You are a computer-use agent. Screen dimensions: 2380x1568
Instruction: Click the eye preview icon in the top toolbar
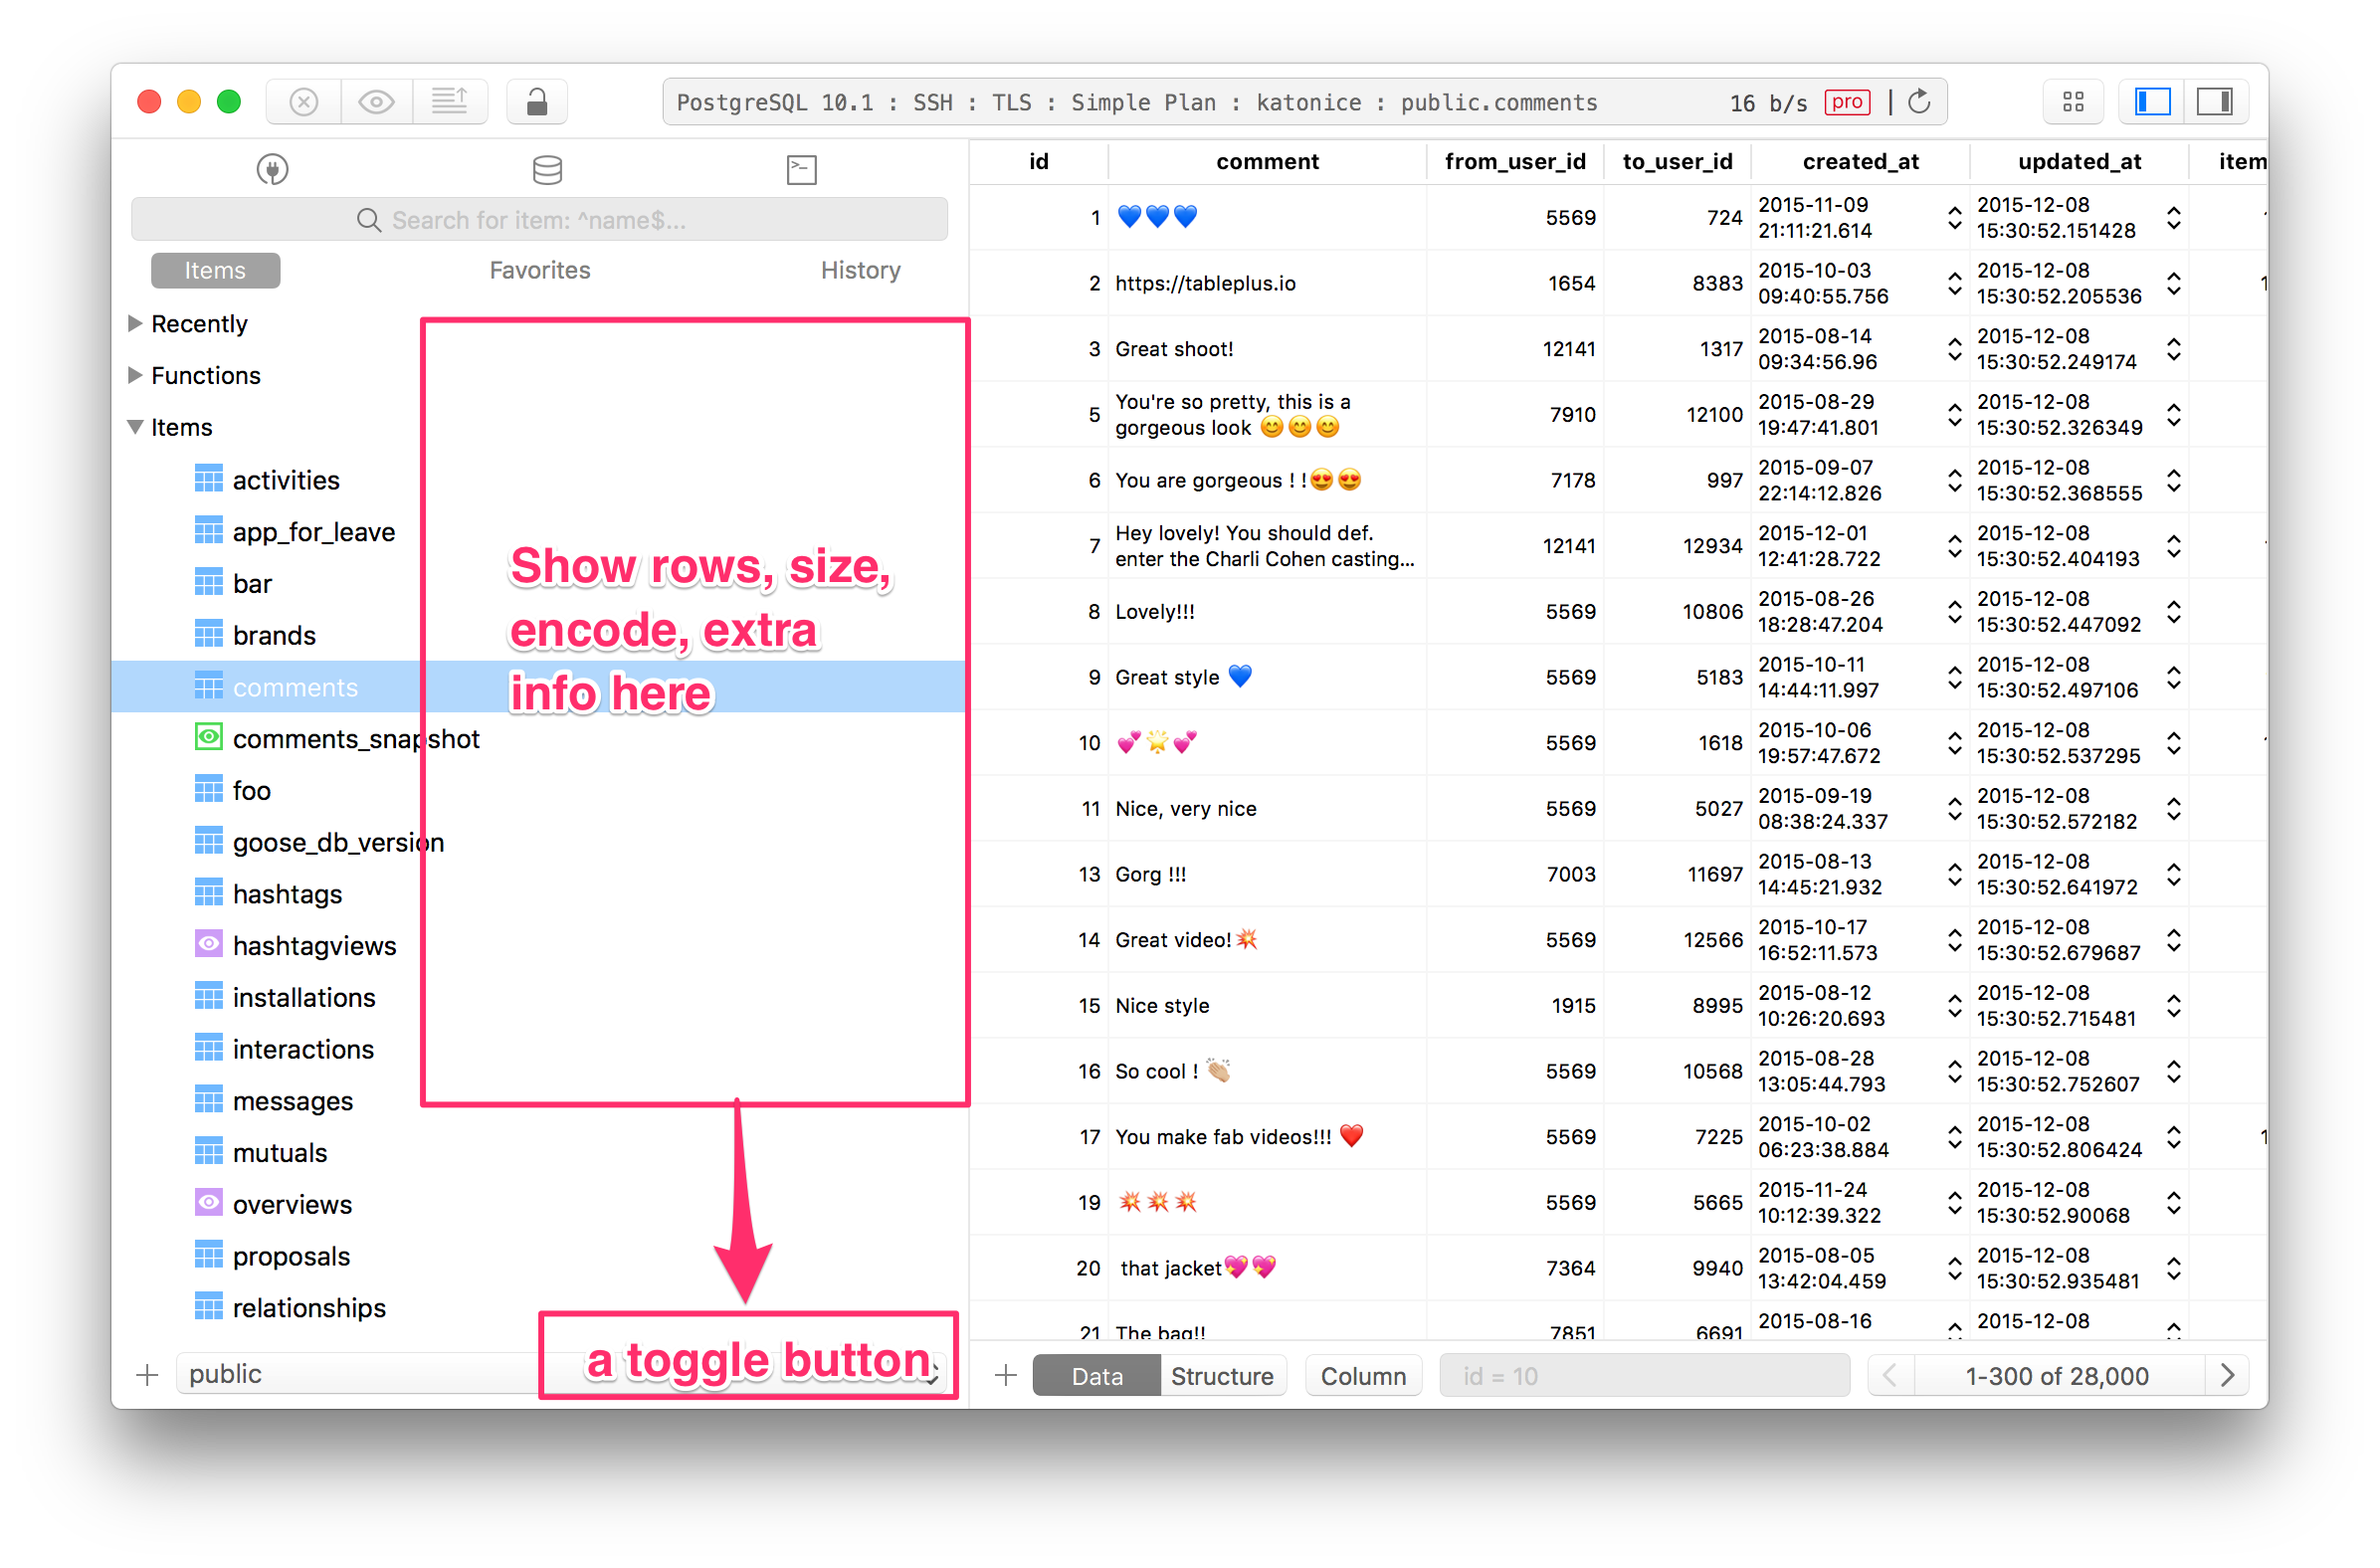[377, 101]
